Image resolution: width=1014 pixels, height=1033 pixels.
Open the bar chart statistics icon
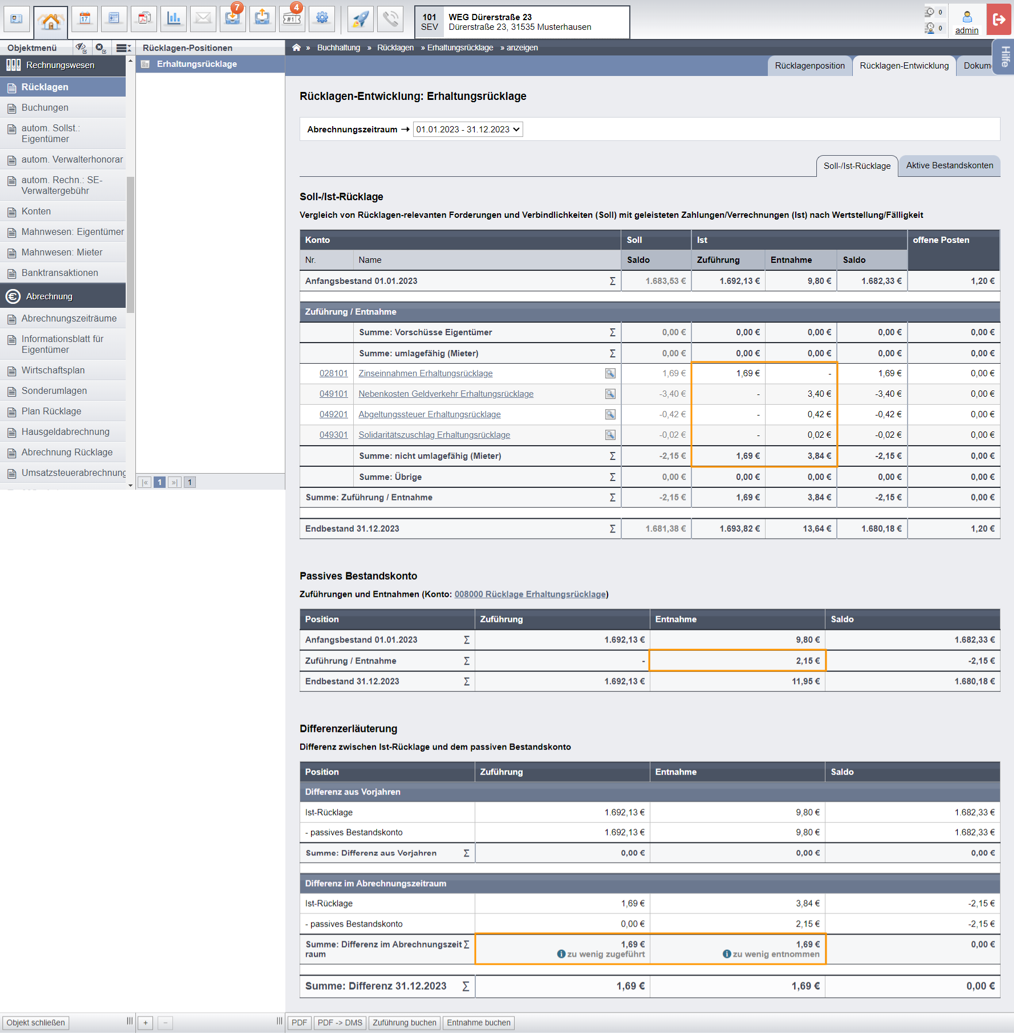click(173, 18)
